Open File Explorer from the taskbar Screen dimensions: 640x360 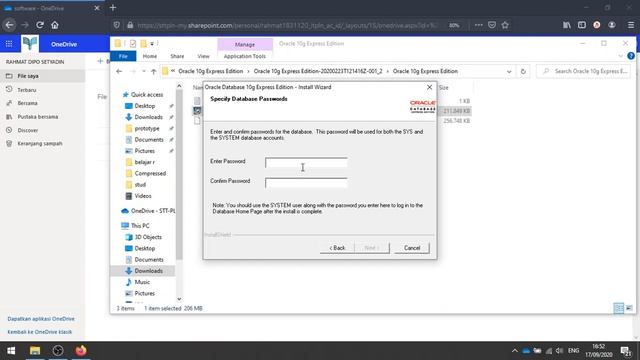click(35, 351)
